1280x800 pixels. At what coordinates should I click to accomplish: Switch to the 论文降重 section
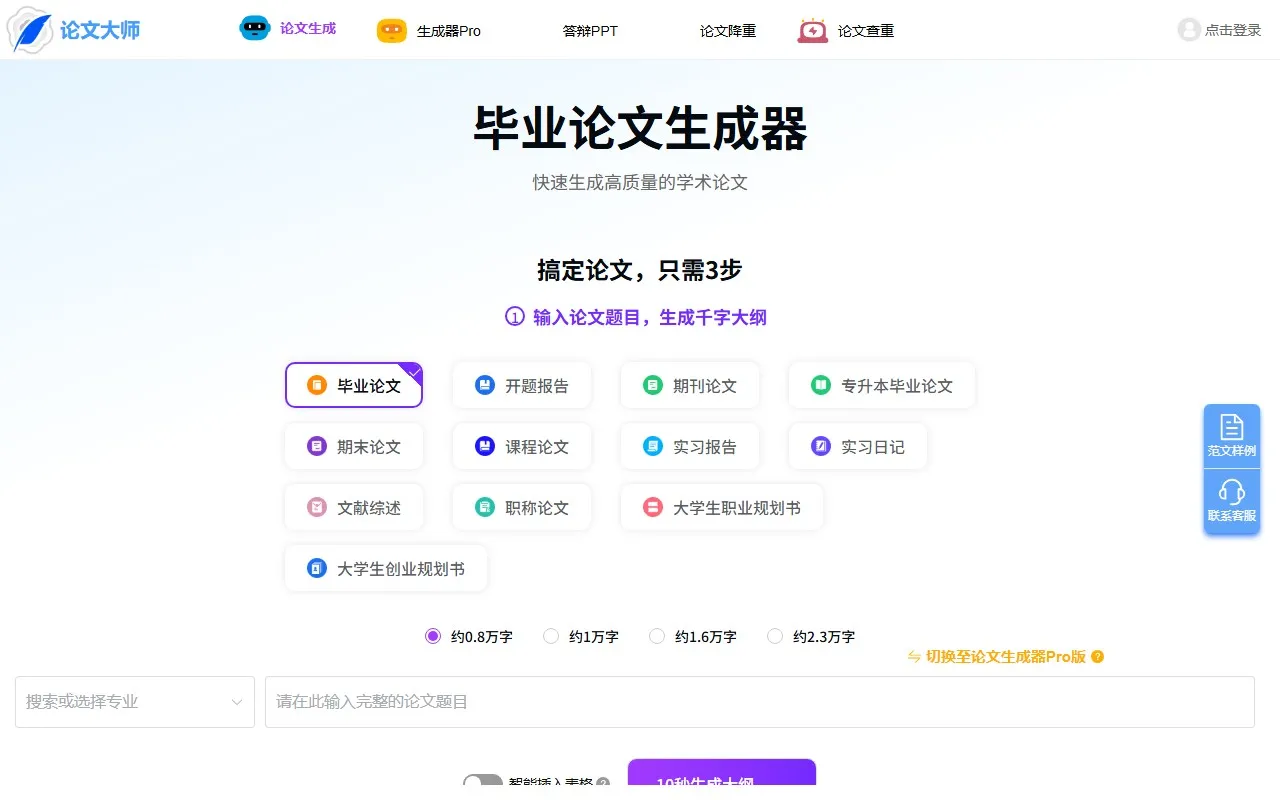[x=728, y=31]
